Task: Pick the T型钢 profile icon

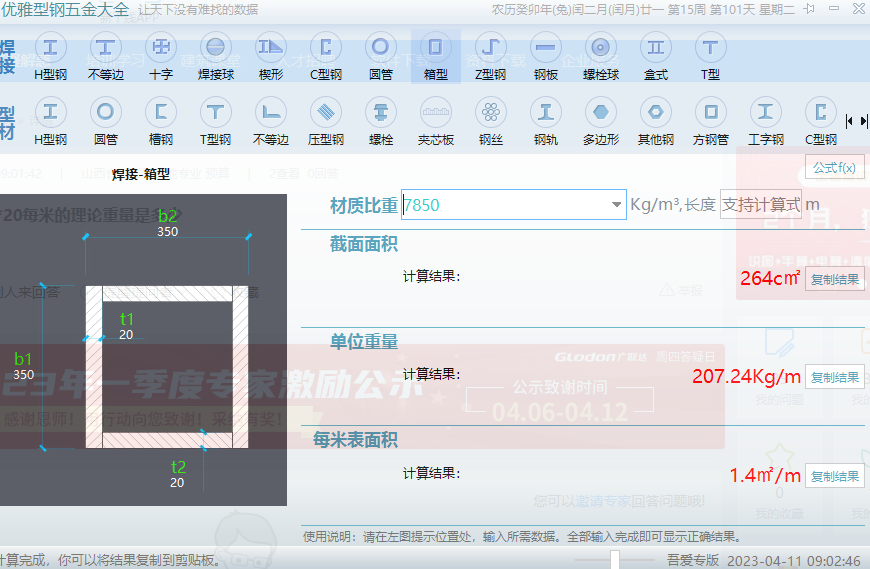Action: coord(215,121)
